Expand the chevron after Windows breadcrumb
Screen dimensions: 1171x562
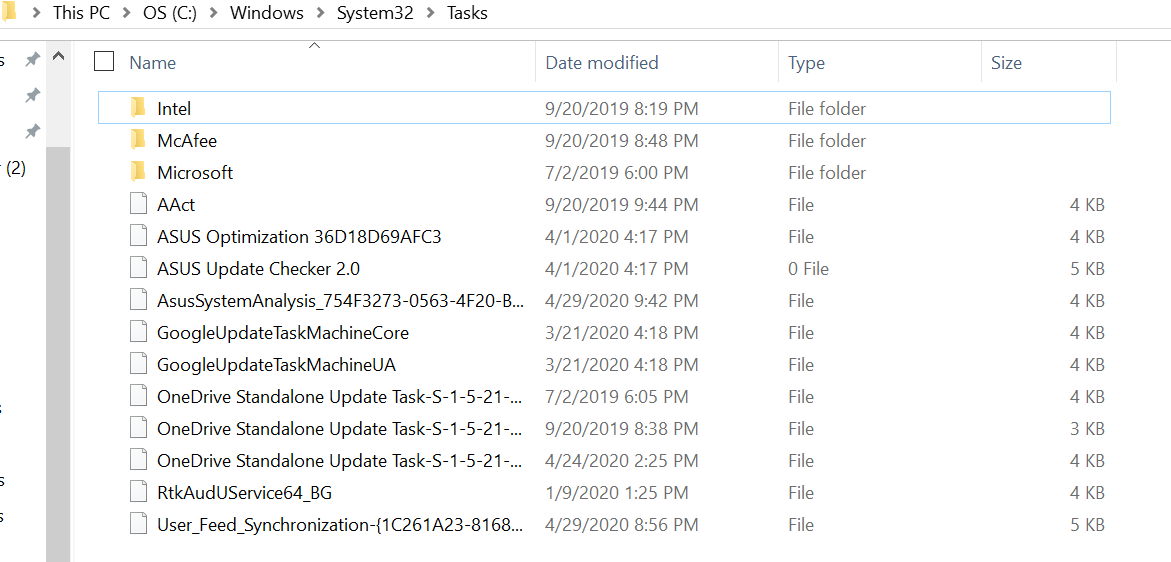tap(320, 13)
